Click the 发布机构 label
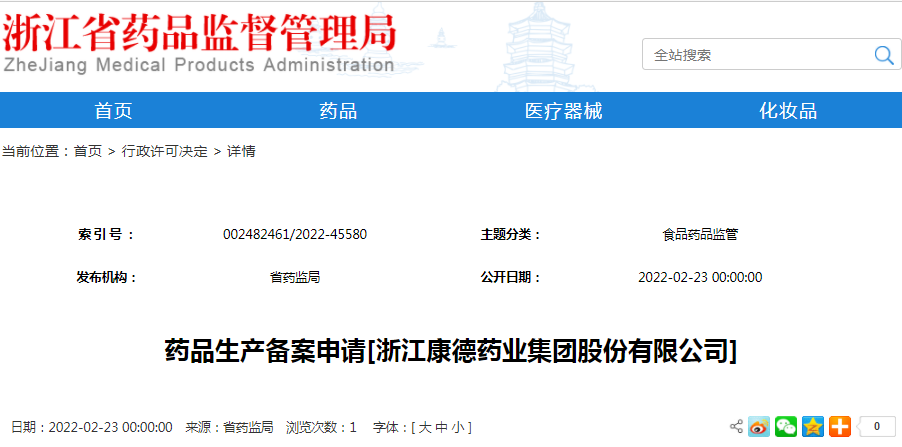Image resolution: width=902 pixels, height=447 pixels. tap(107, 277)
